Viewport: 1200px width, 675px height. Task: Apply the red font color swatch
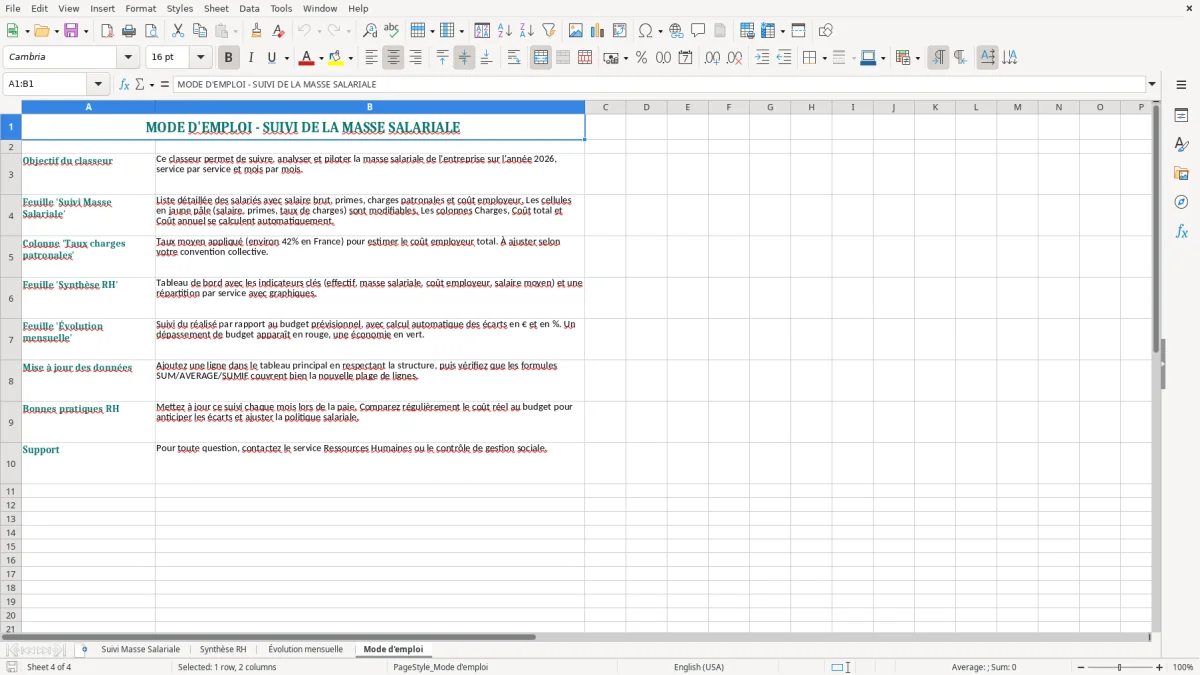coord(307,58)
